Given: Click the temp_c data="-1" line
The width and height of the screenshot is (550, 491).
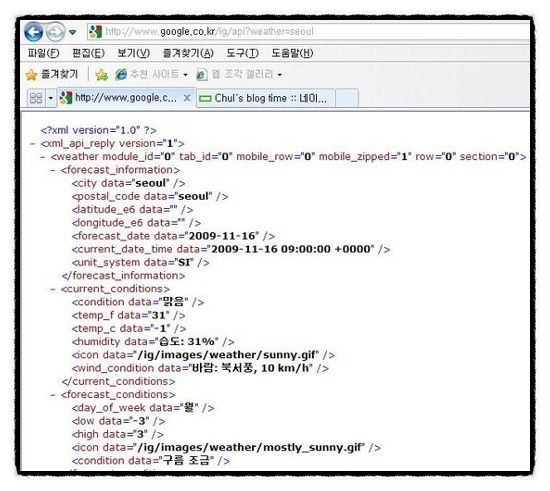Looking at the screenshot, I should point(129,329).
